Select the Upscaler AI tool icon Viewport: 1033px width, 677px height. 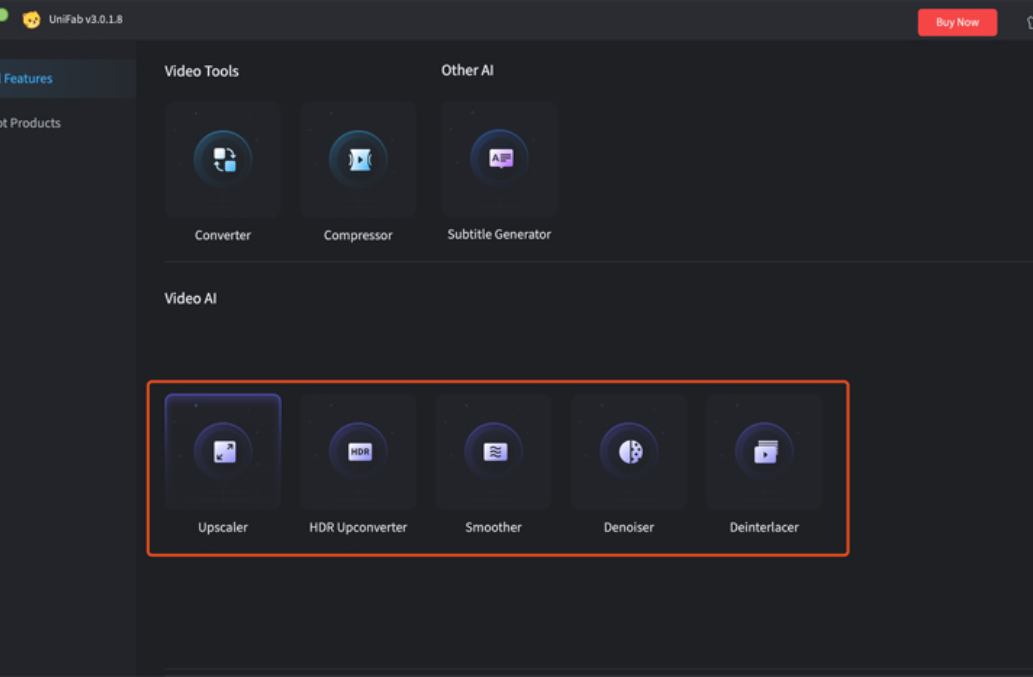tap(223, 452)
